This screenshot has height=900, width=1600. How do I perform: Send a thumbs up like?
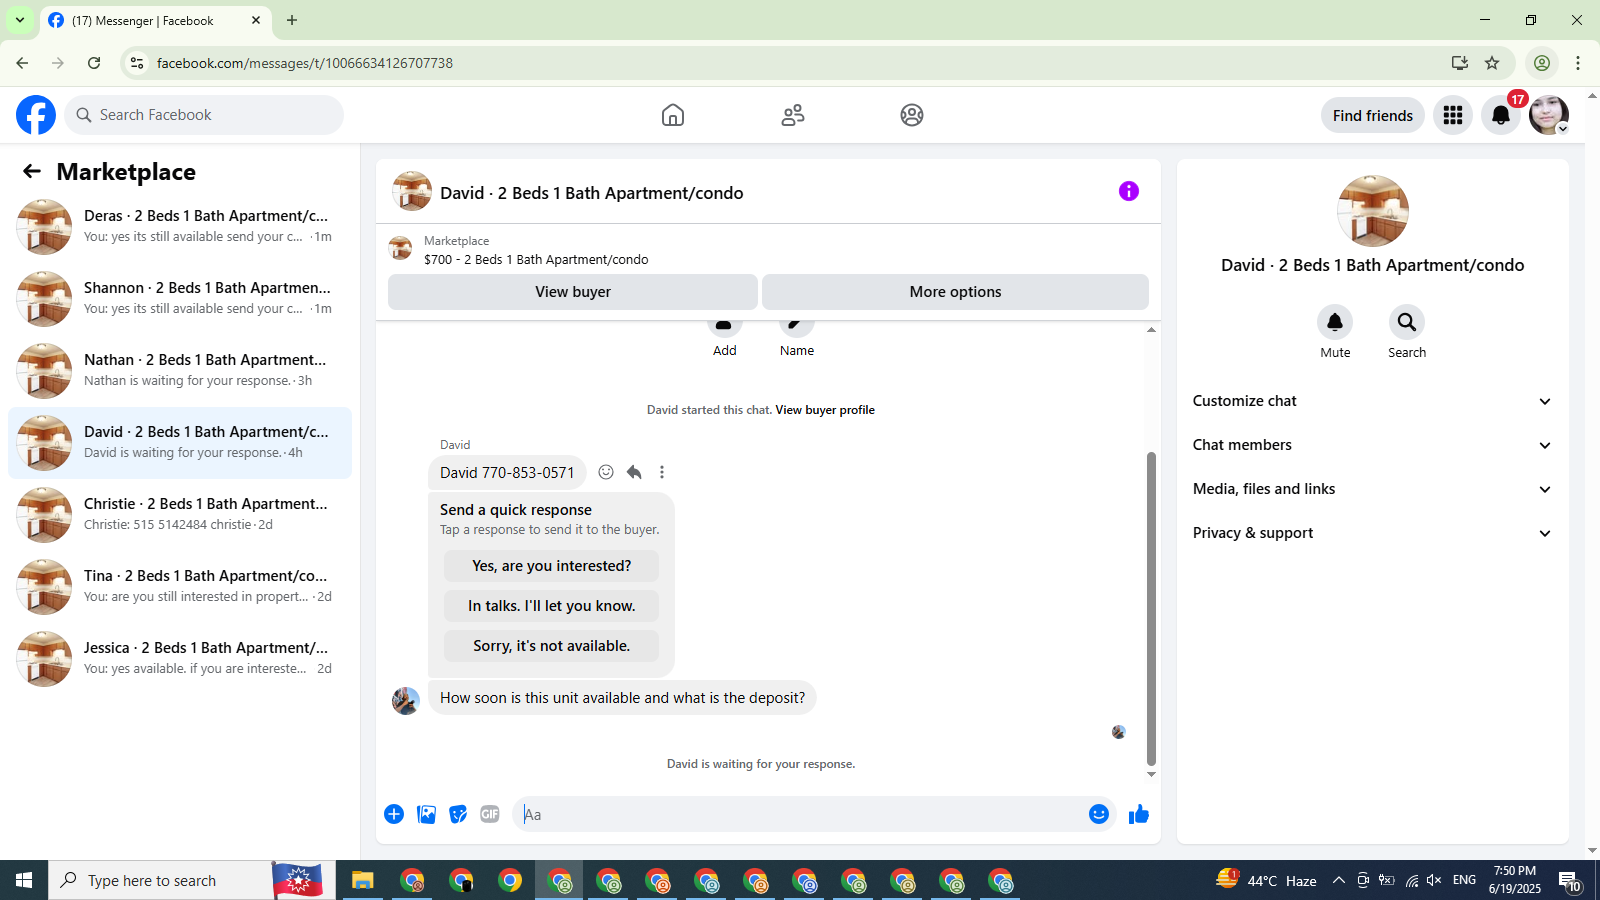[1139, 814]
